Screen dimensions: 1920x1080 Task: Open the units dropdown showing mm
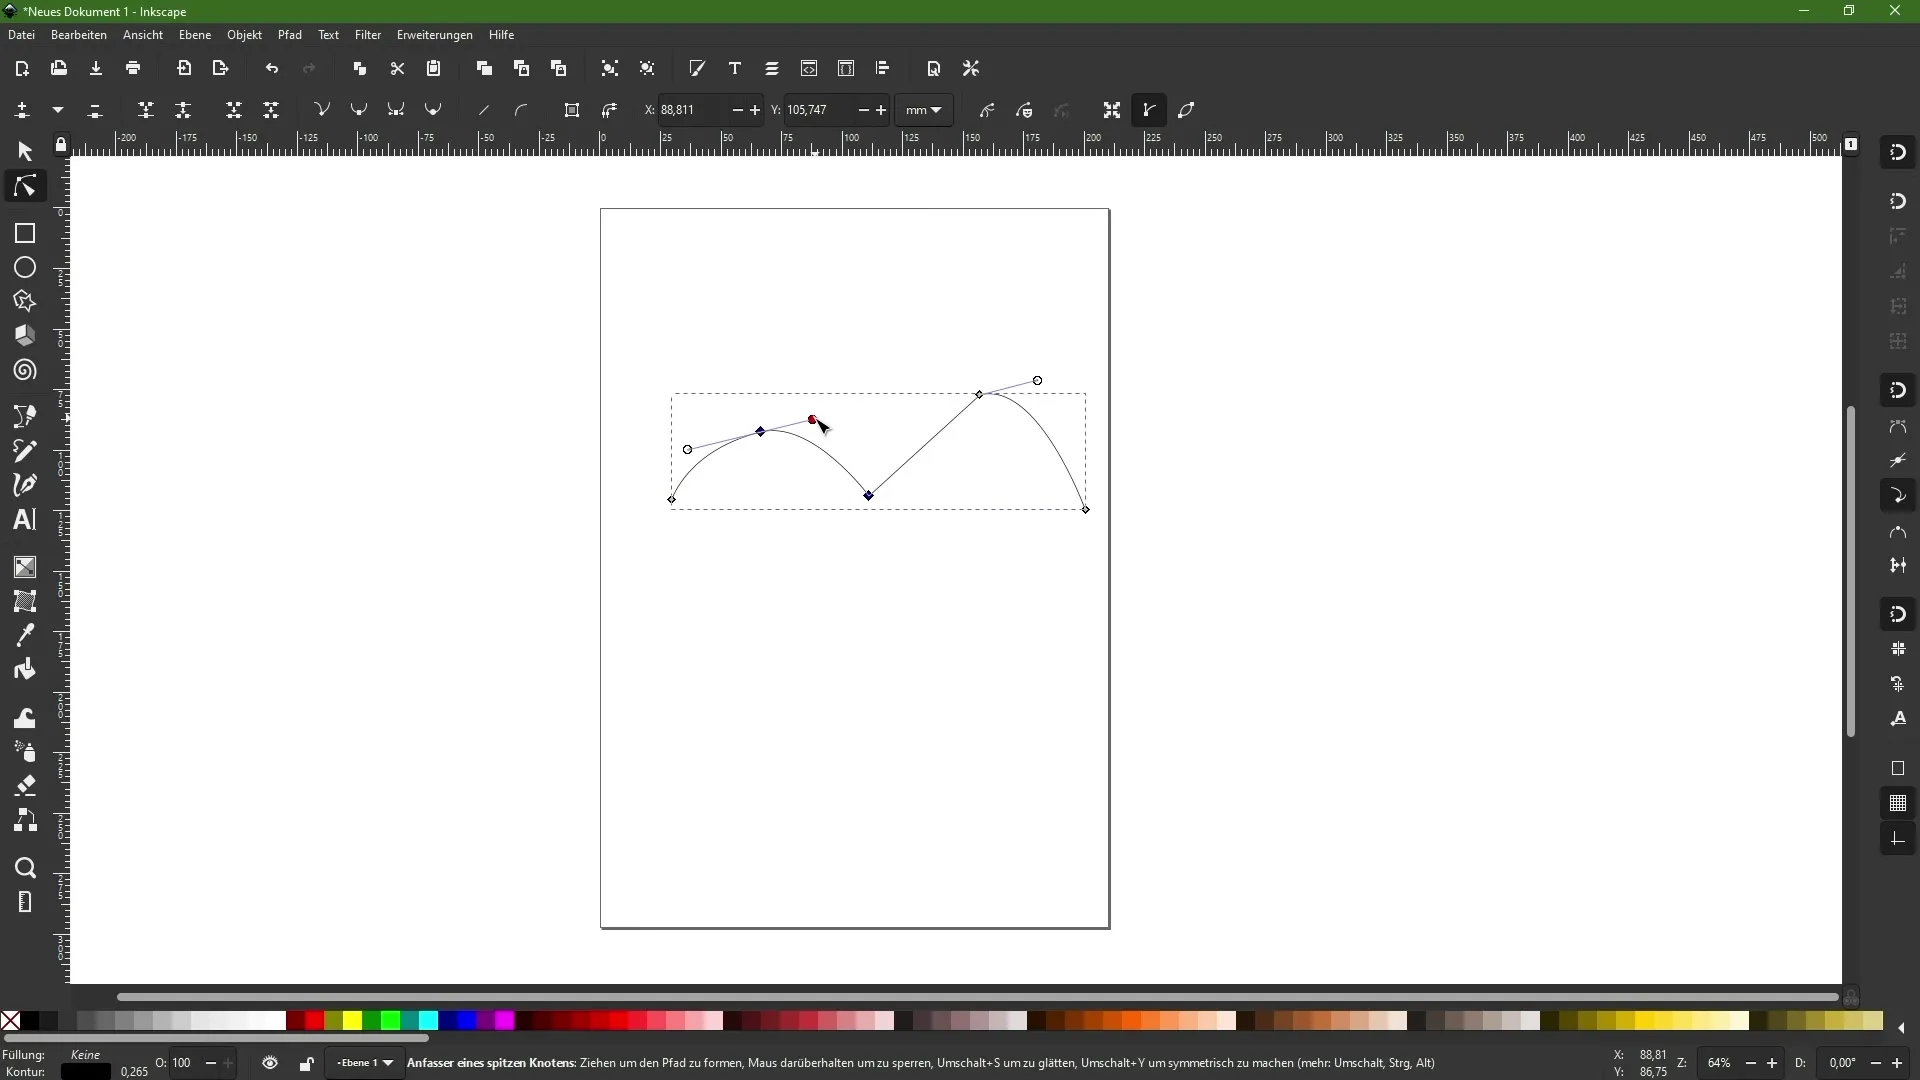click(x=923, y=110)
